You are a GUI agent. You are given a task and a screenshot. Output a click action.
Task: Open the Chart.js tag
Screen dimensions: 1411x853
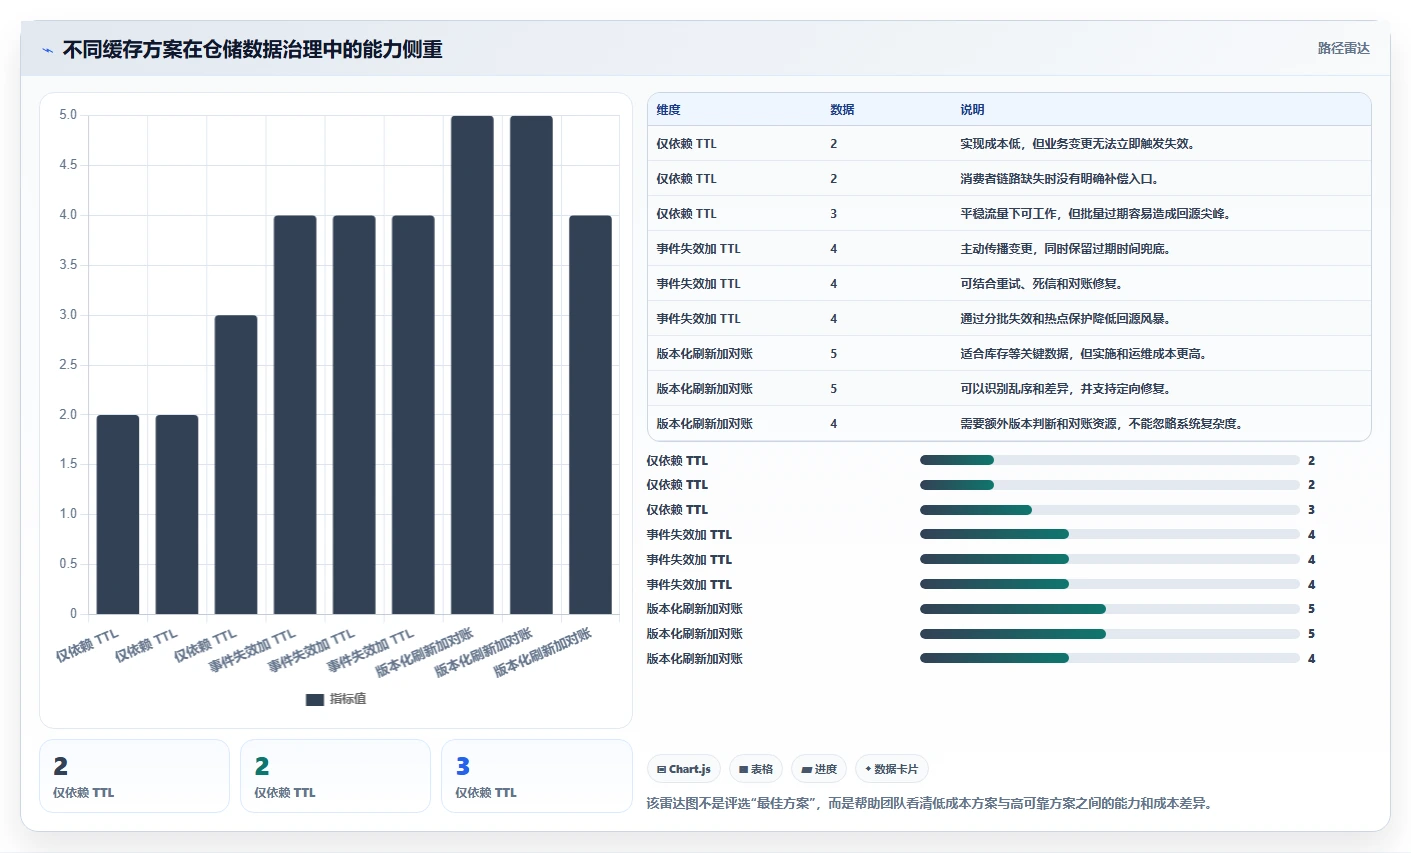684,769
